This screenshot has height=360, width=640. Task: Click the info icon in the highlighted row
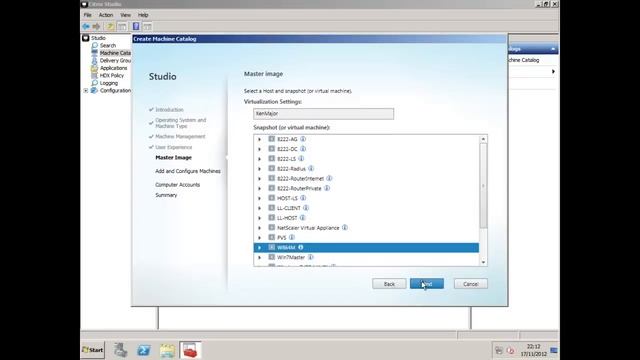point(301,247)
